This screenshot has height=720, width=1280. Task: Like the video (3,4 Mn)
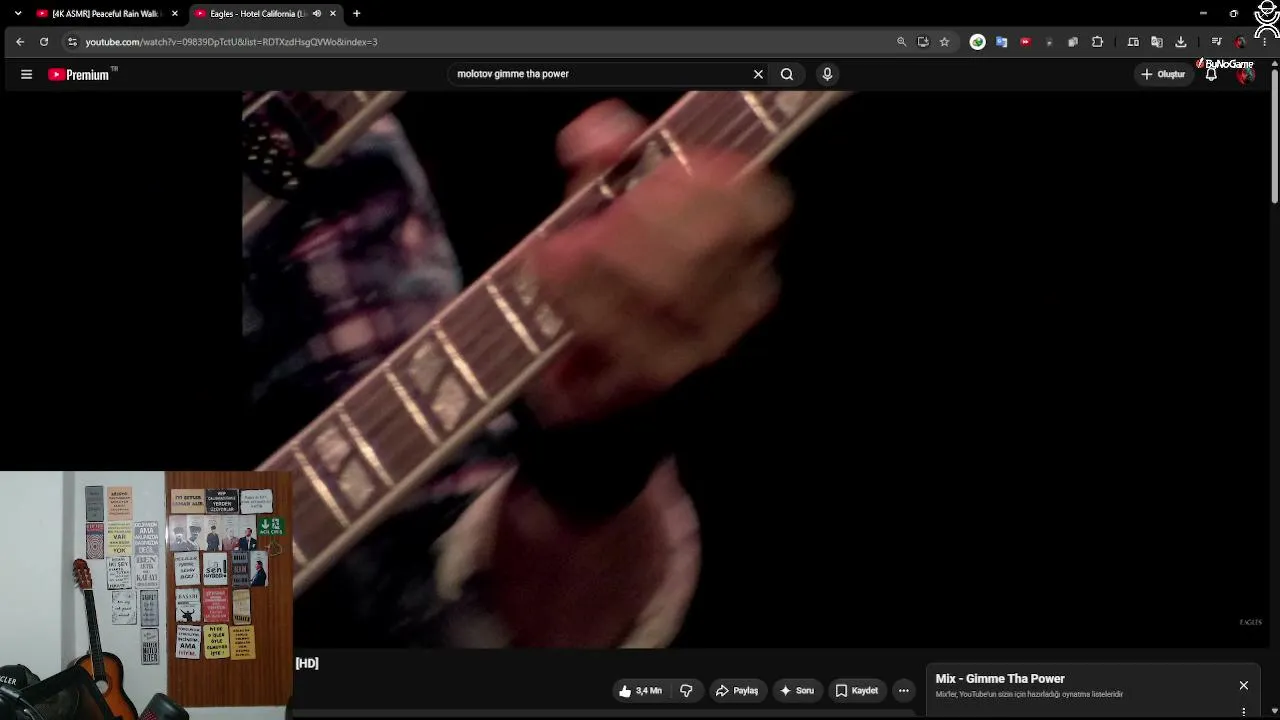[x=640, y=690]
